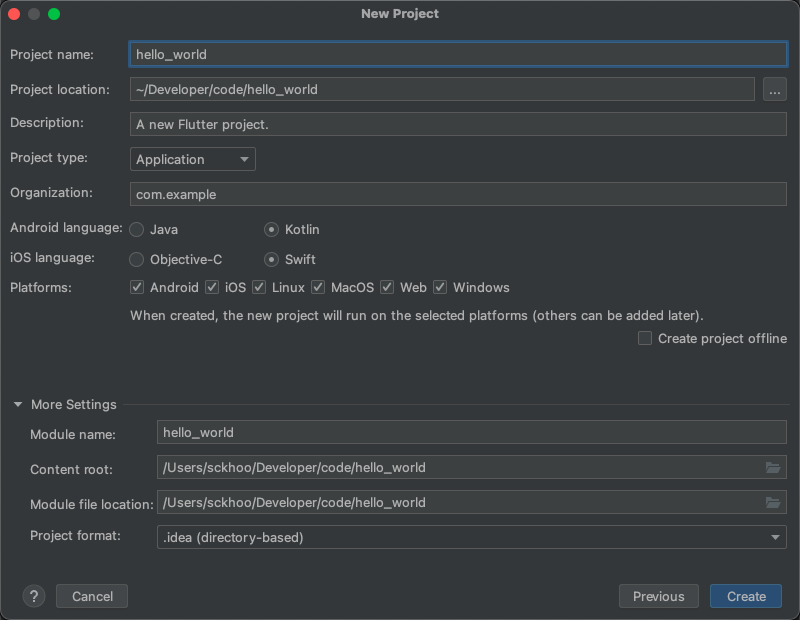This screenshot has height=620, width=800.
Task: Click folder icon in Module file location field
Action: pyautogui.click(x=772, y=503)
